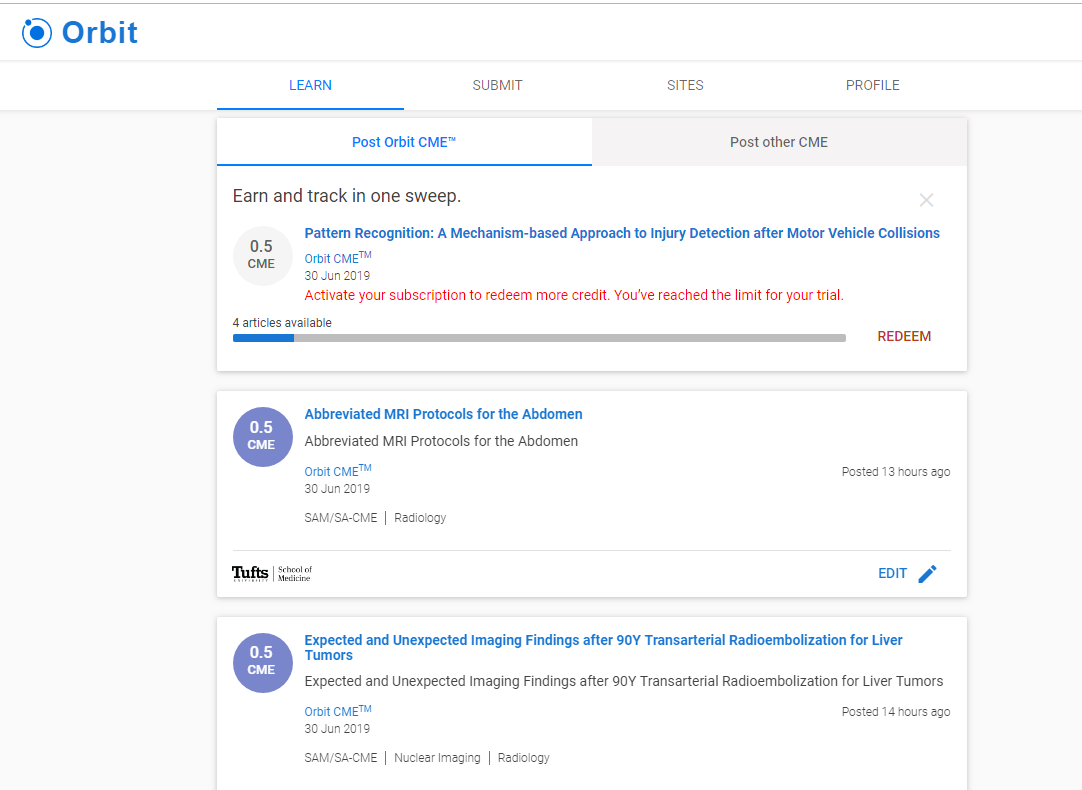1082x790 pixels.
Task: Switch to the SUBMIT tab
Action: click(x=498, y=86)
